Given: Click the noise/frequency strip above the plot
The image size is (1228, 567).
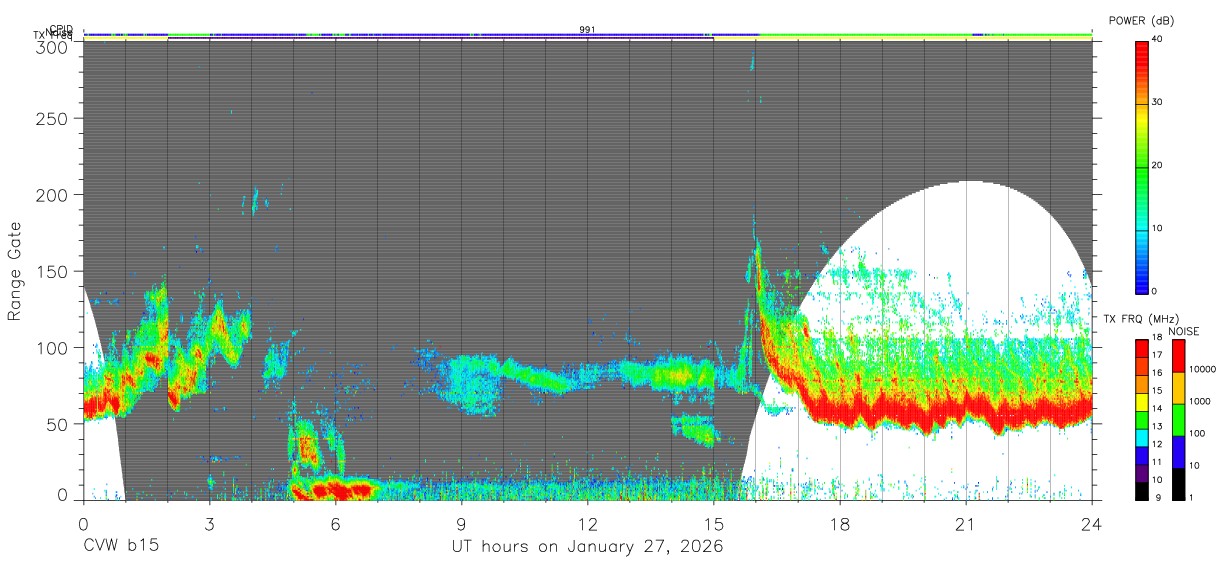Looking at the screenshot, I should 588,36.
